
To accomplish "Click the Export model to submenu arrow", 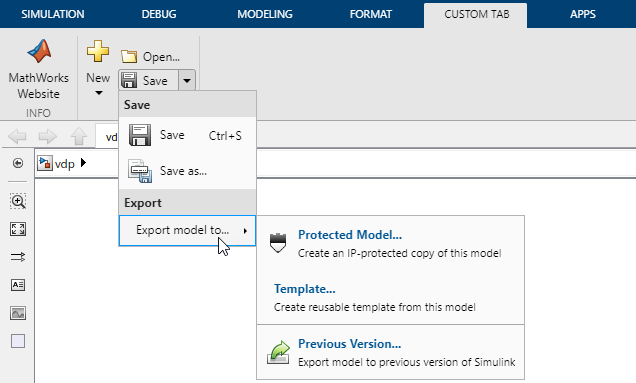I will click(245, 231).
